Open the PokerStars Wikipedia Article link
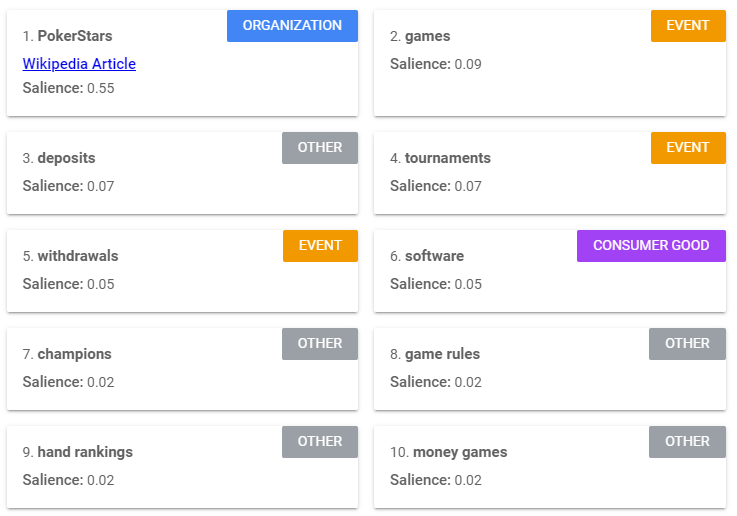 [79, 64]
